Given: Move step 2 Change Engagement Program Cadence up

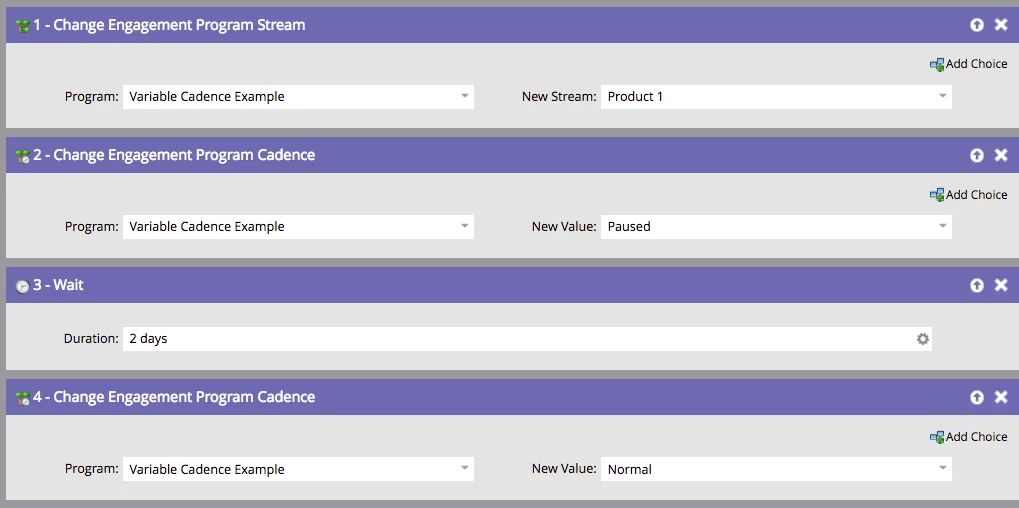Looking at the screenshot, I should [x=977, y=155].
